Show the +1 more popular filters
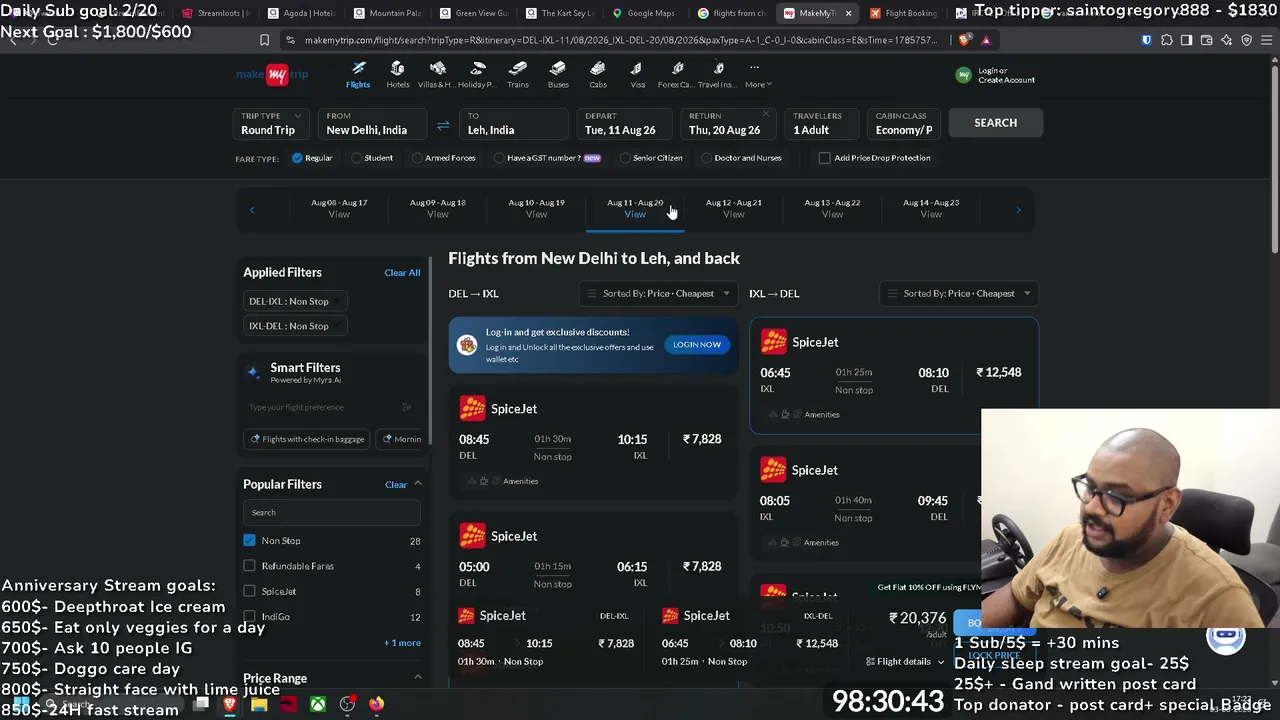The image size is (1280, 720). pos(402,643)
